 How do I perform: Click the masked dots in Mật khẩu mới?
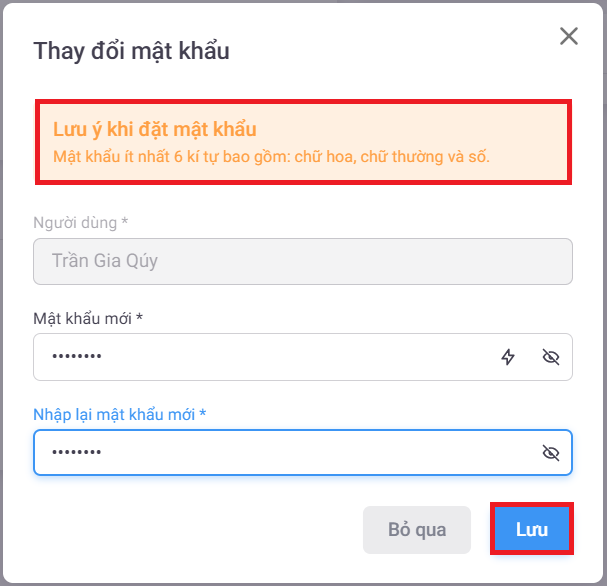pyautogui.click(x=77, y=357)
